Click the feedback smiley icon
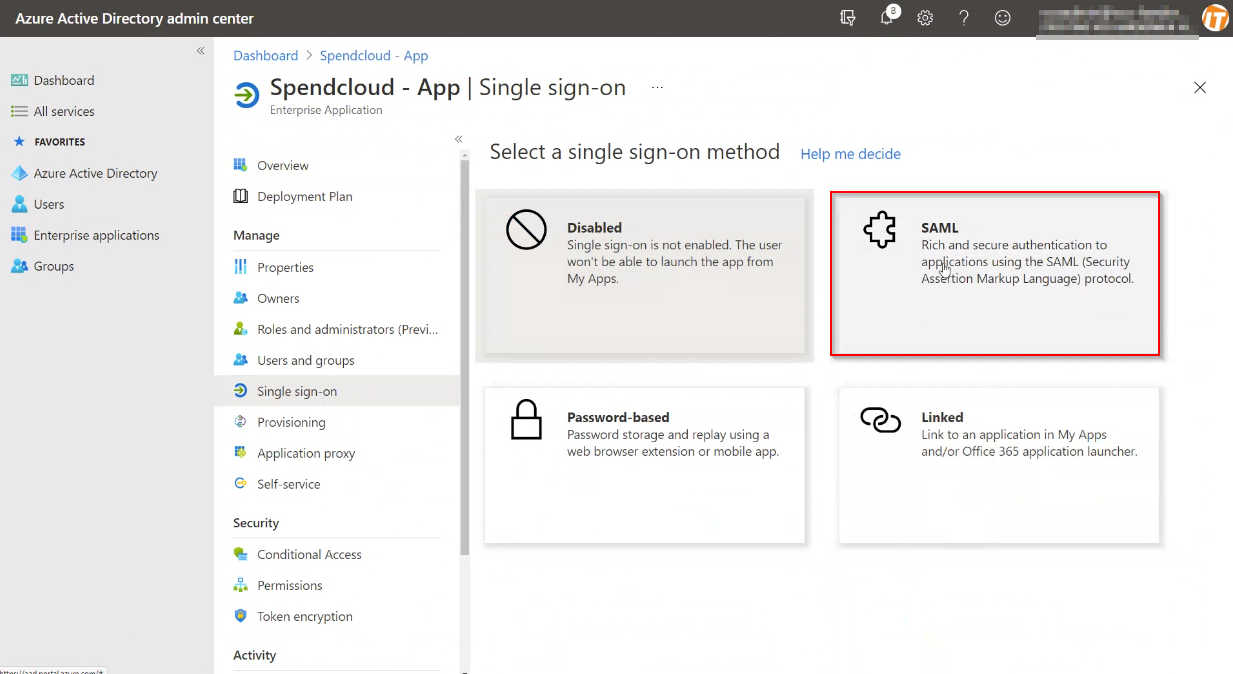Image resolution: width=1233 pixels, height=674 pixels. 1002,18
